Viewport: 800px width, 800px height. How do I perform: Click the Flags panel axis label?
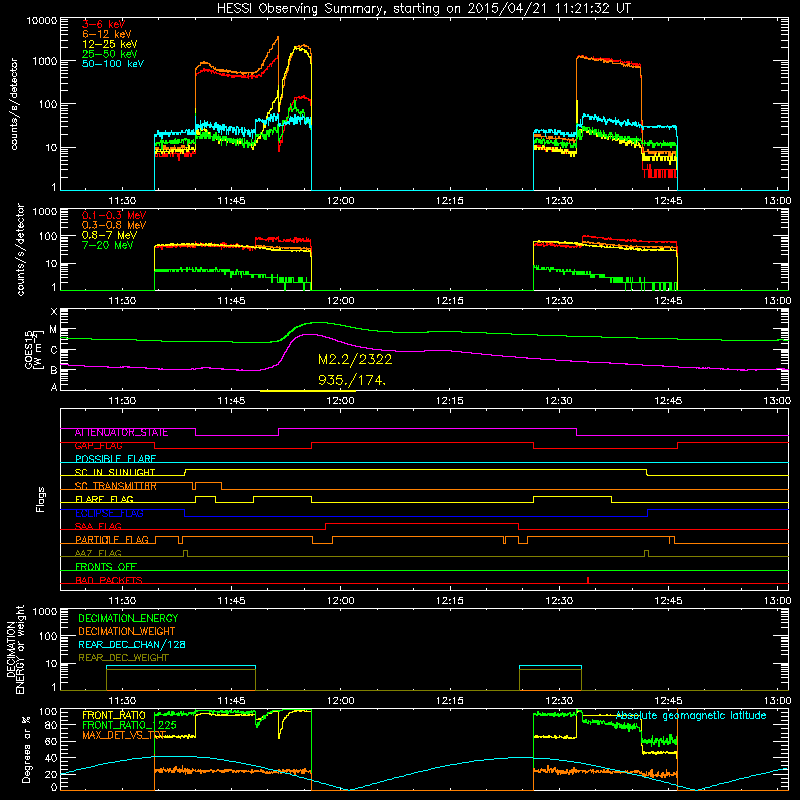(x=41, y=499)
